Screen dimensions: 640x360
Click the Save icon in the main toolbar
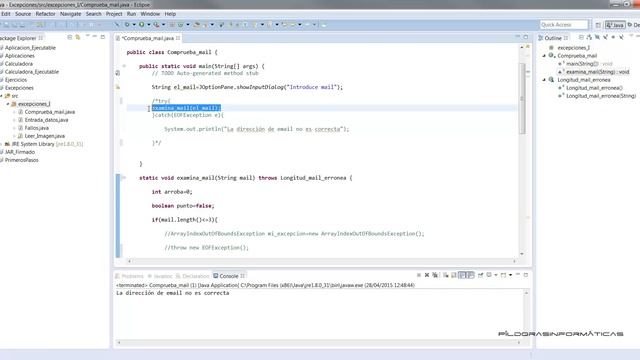coord(7,24)
